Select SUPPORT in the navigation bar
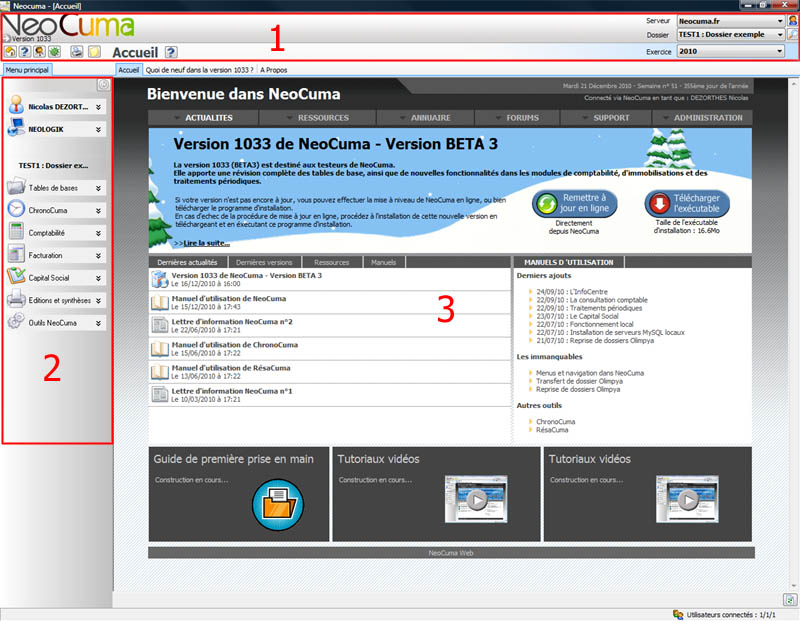 pos(606,118)
